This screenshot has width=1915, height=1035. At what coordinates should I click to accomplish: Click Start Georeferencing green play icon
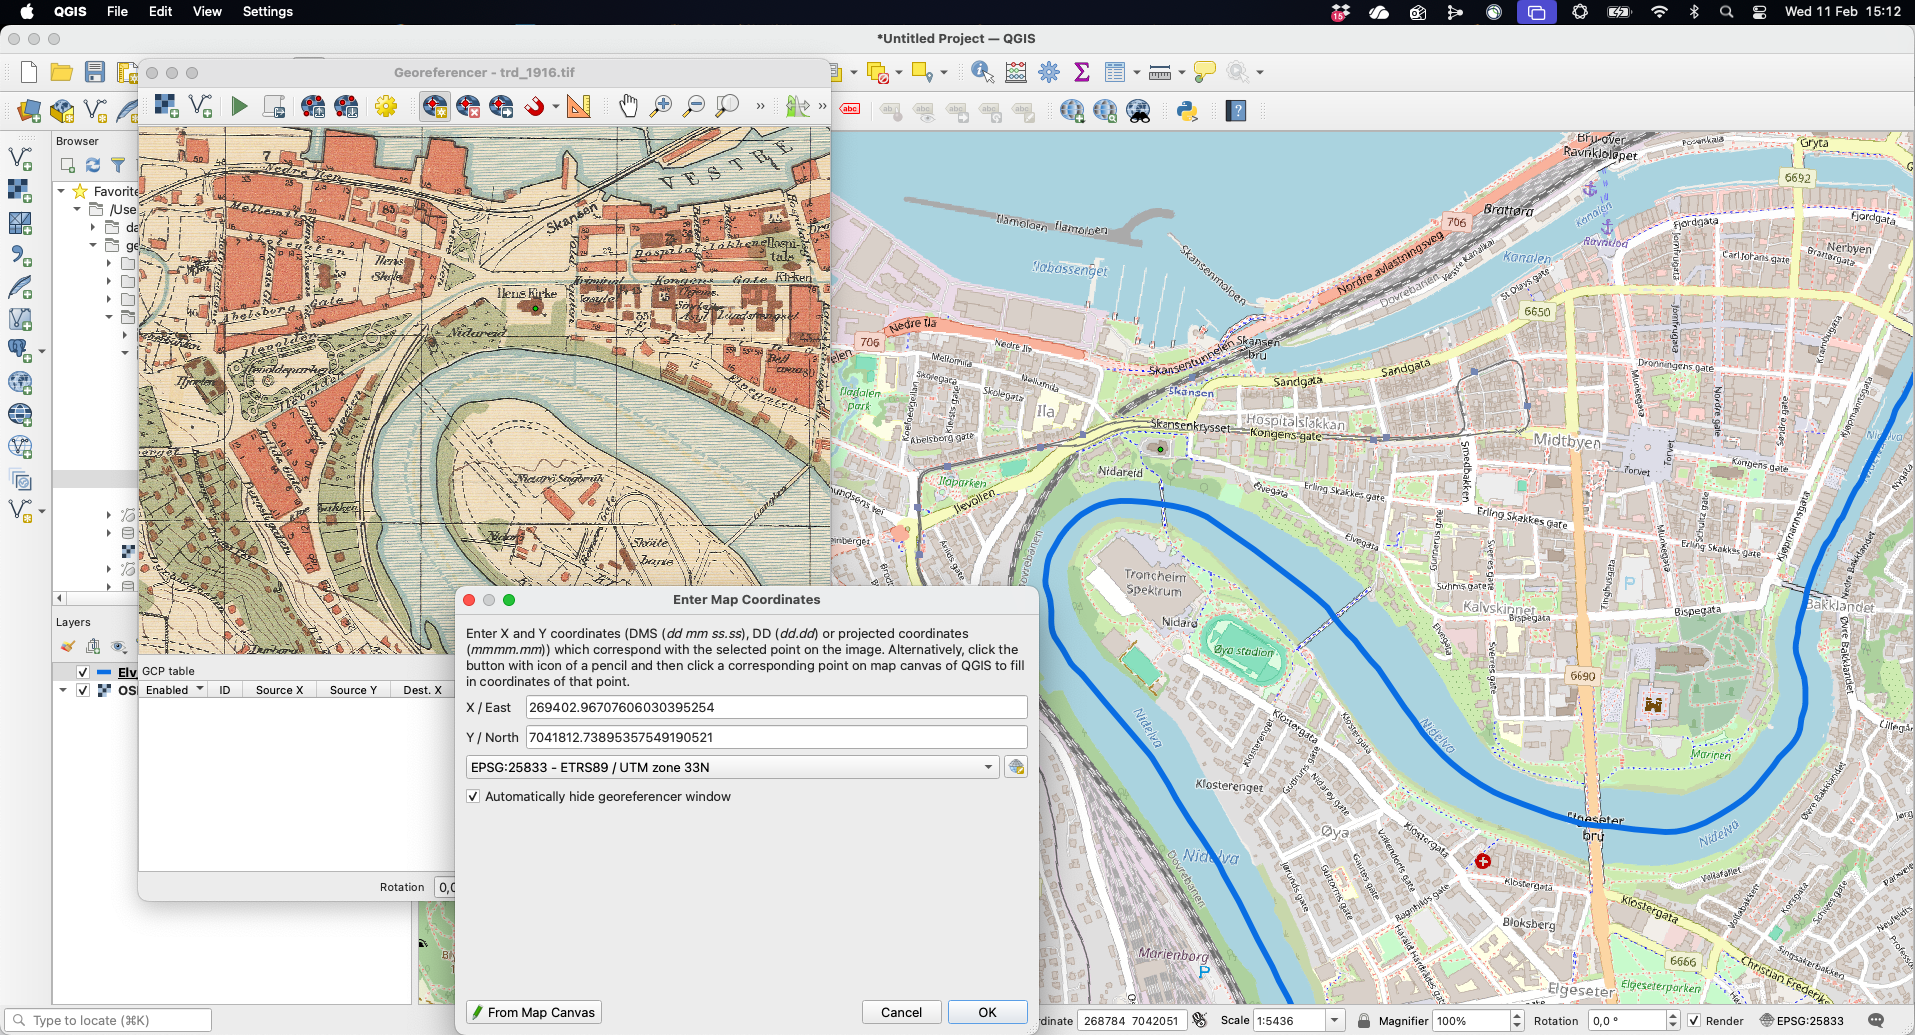coord(239,106)
